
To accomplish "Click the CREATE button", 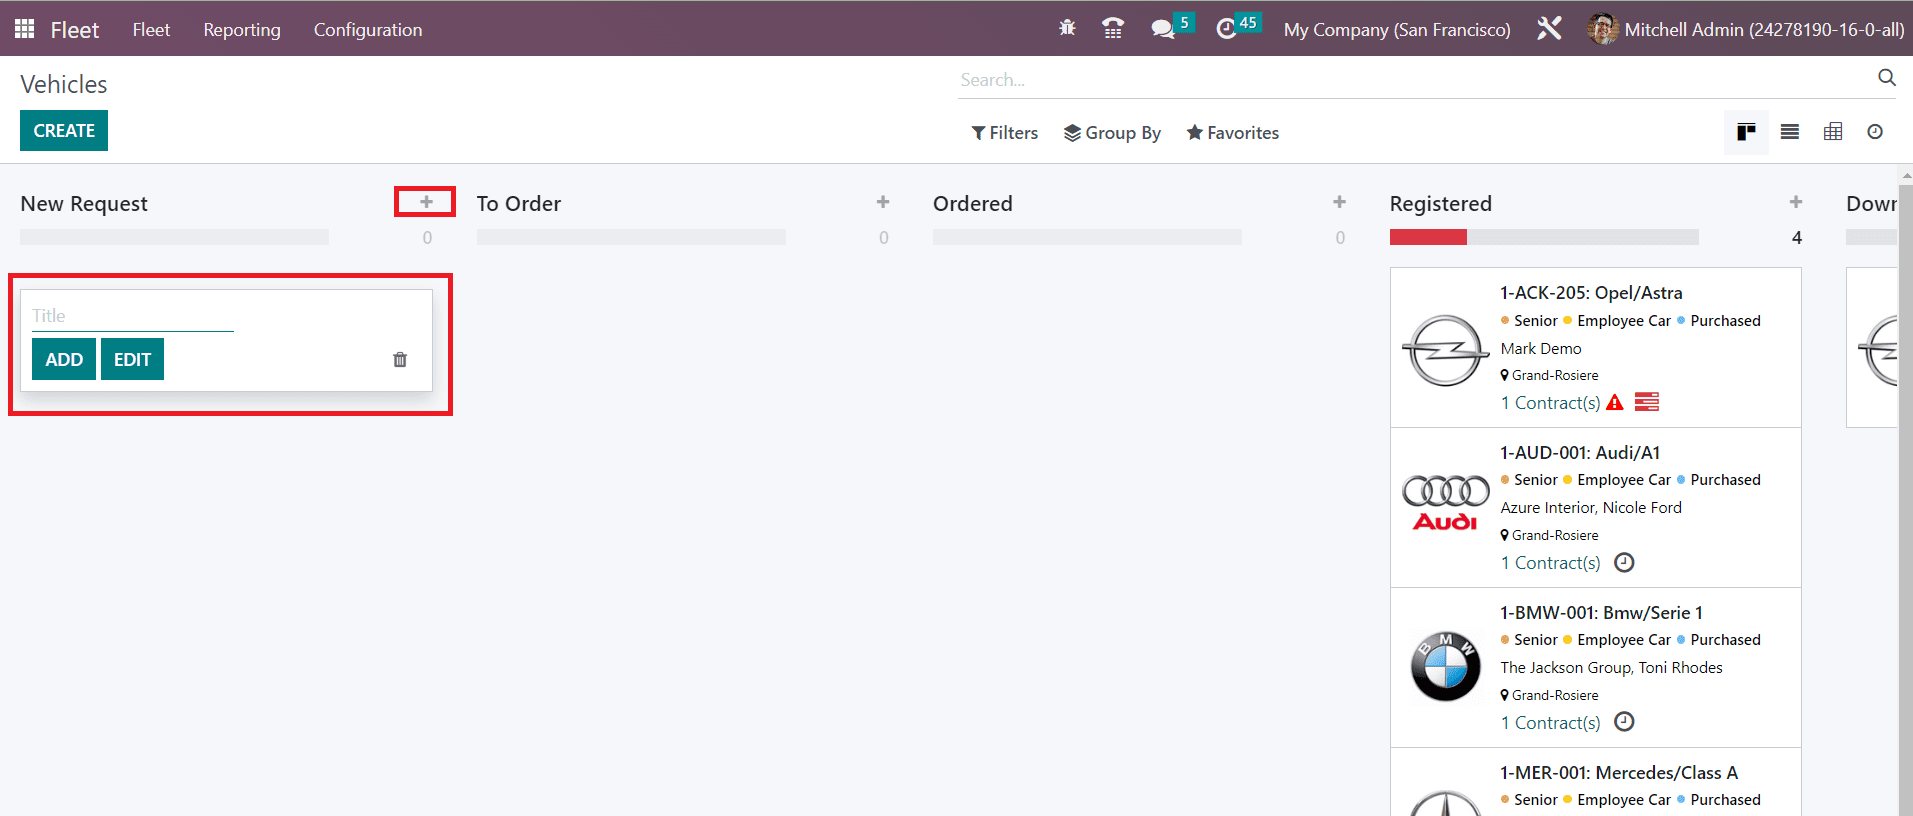I will (x=64, y=131).
